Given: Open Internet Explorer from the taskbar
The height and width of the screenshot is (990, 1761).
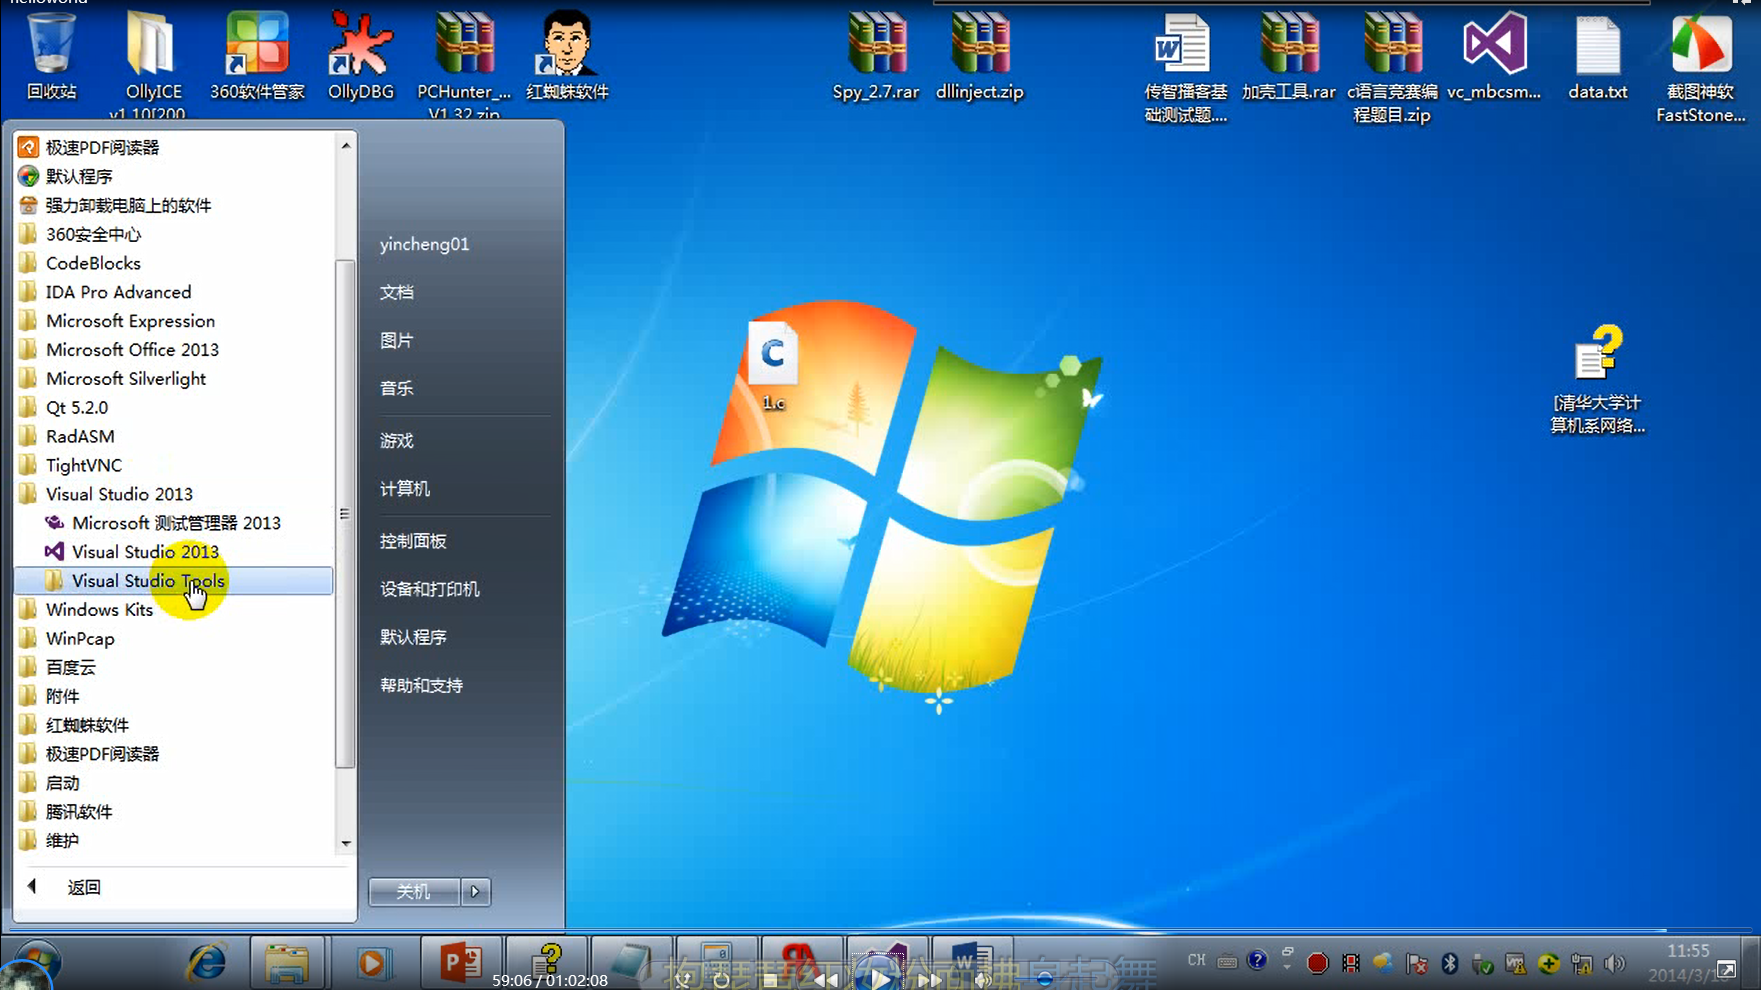Looking at the screenshot, I should click(207, 963).
